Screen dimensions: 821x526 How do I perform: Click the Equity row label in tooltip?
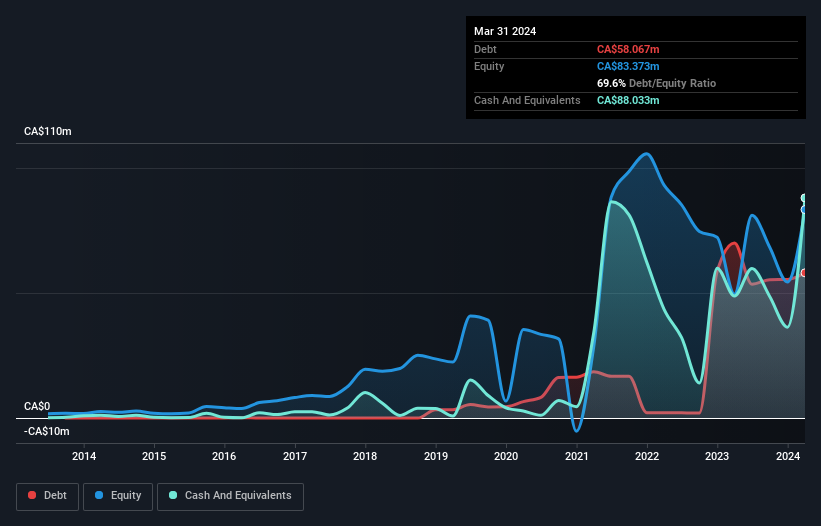489,66
